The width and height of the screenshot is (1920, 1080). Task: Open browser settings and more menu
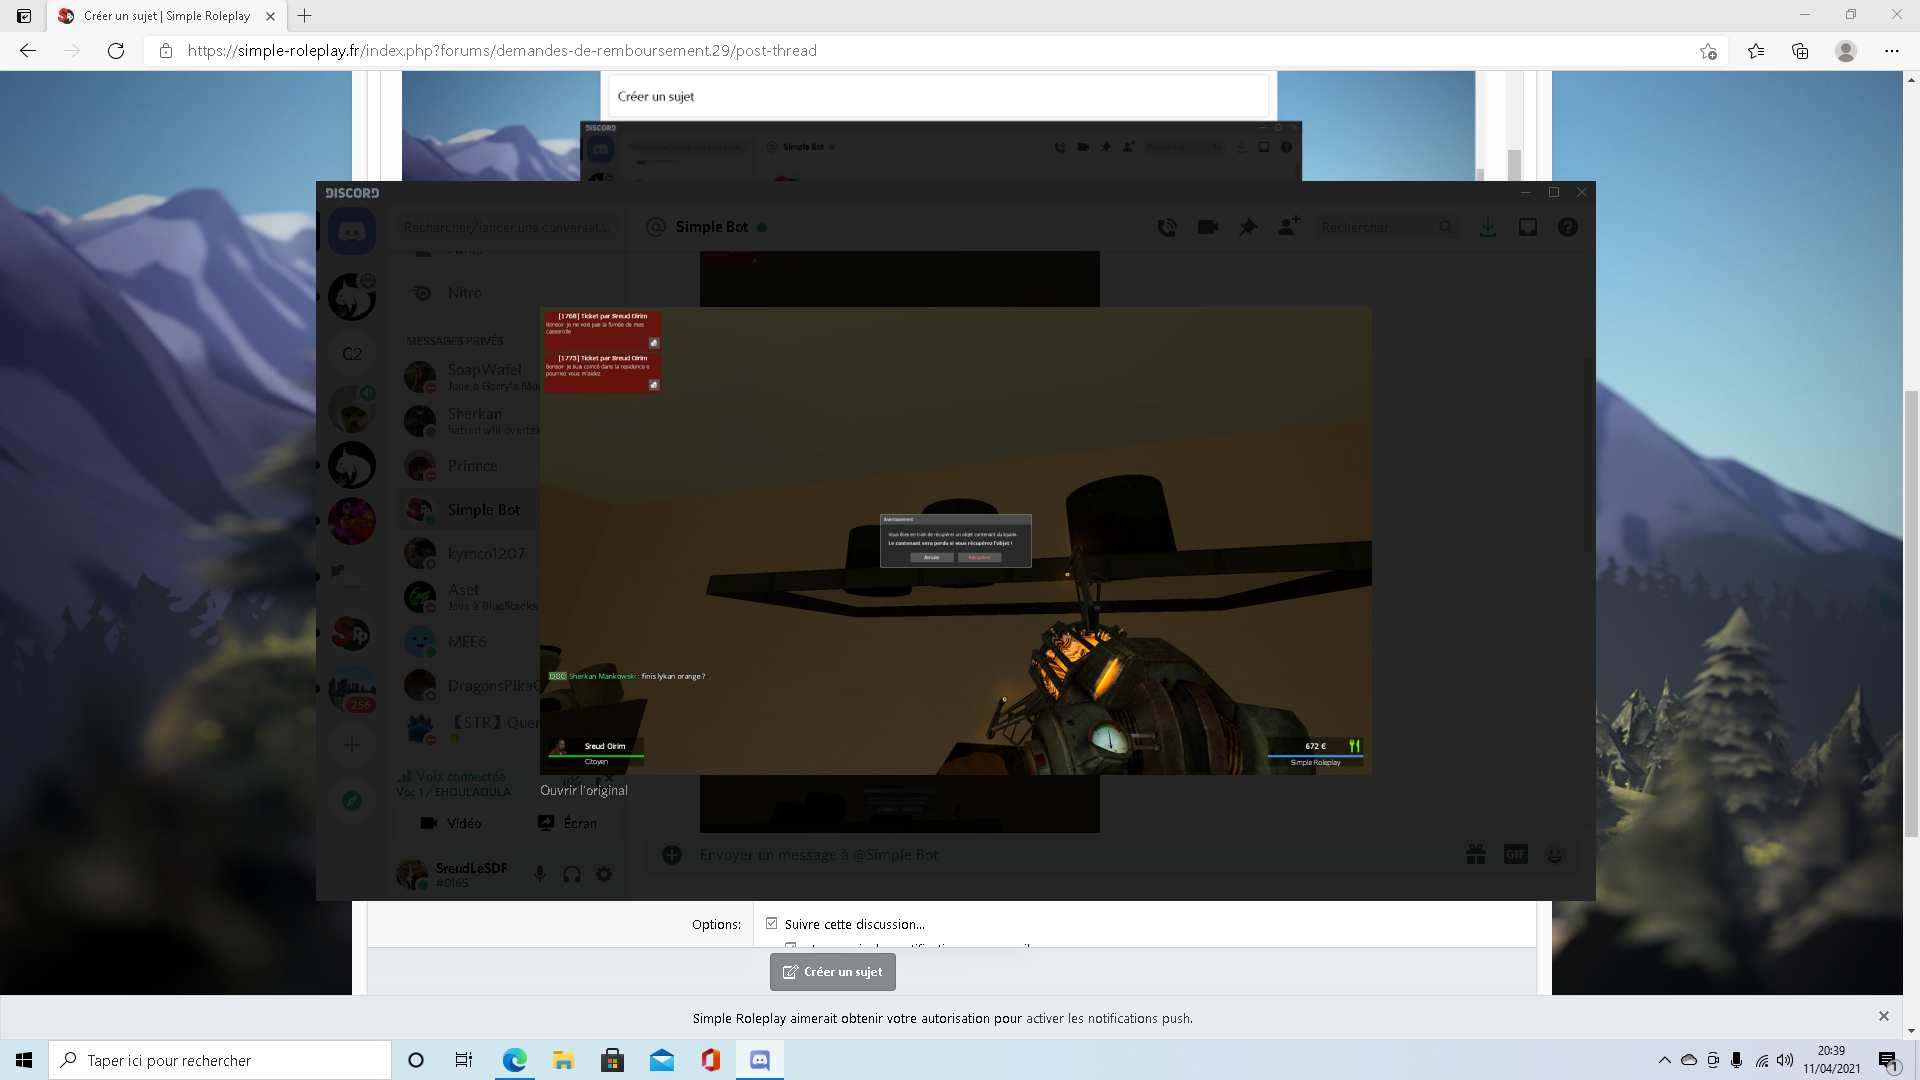tap(1891, 51)
